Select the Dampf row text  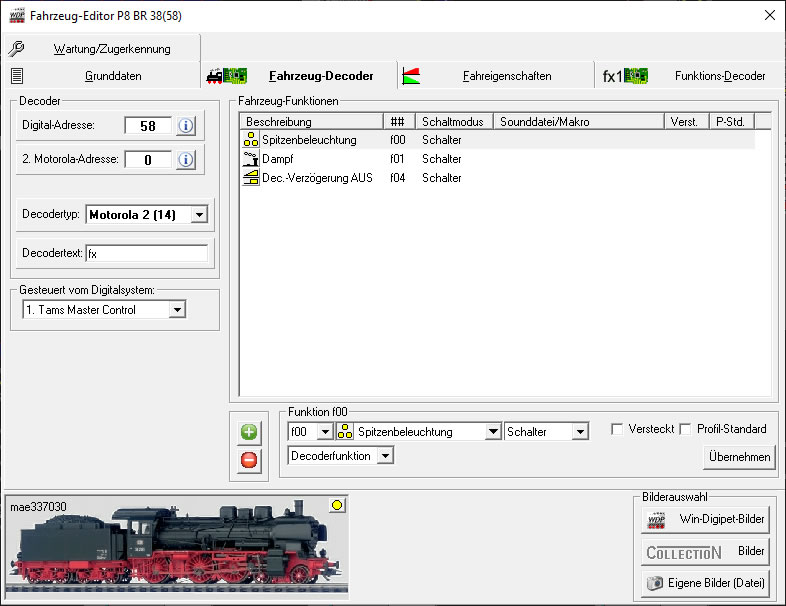tap(278, 159)
